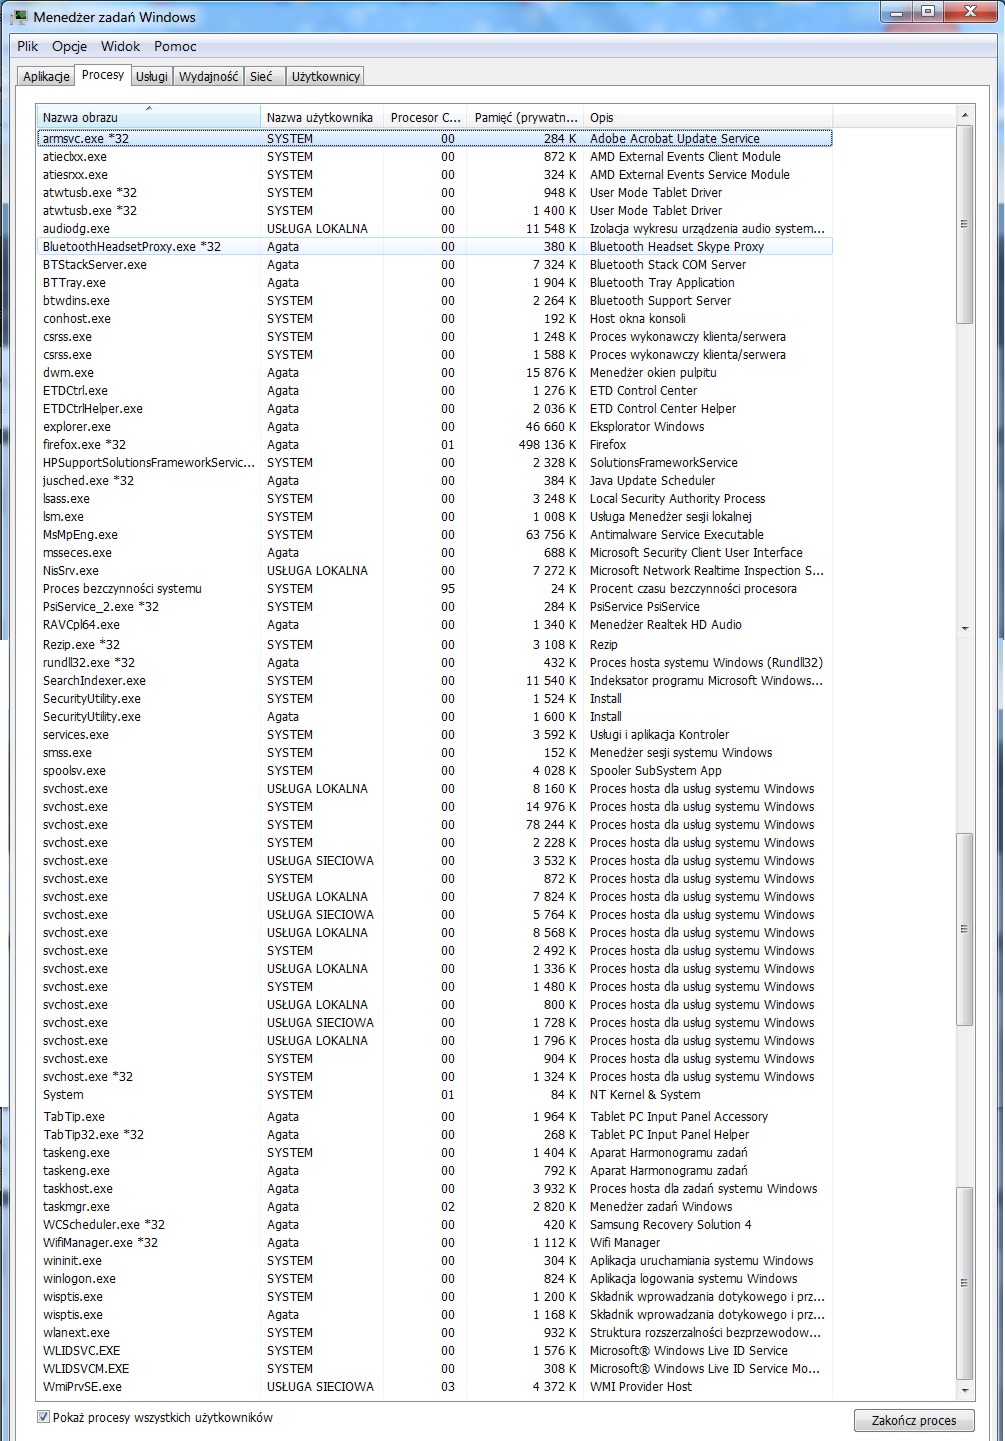Select the conhost.exe process
The height and width of the screenshot is (1441, 1005).
434,319
